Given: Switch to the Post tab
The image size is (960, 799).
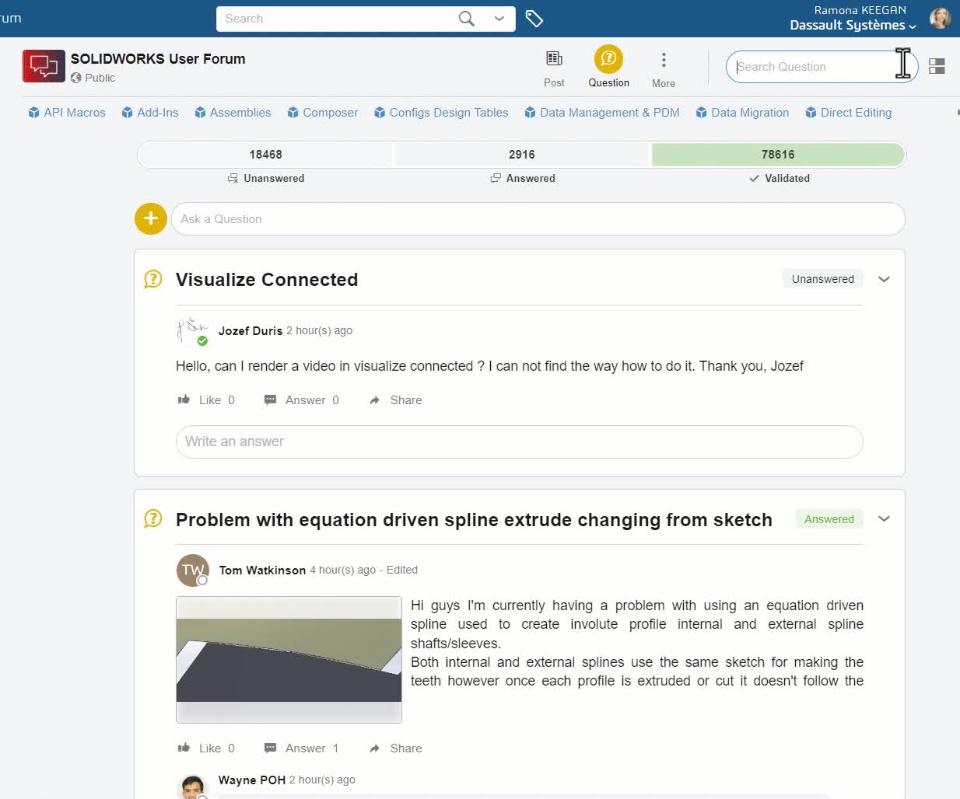Looking at the screenshot, I should (x=553, y=68).
